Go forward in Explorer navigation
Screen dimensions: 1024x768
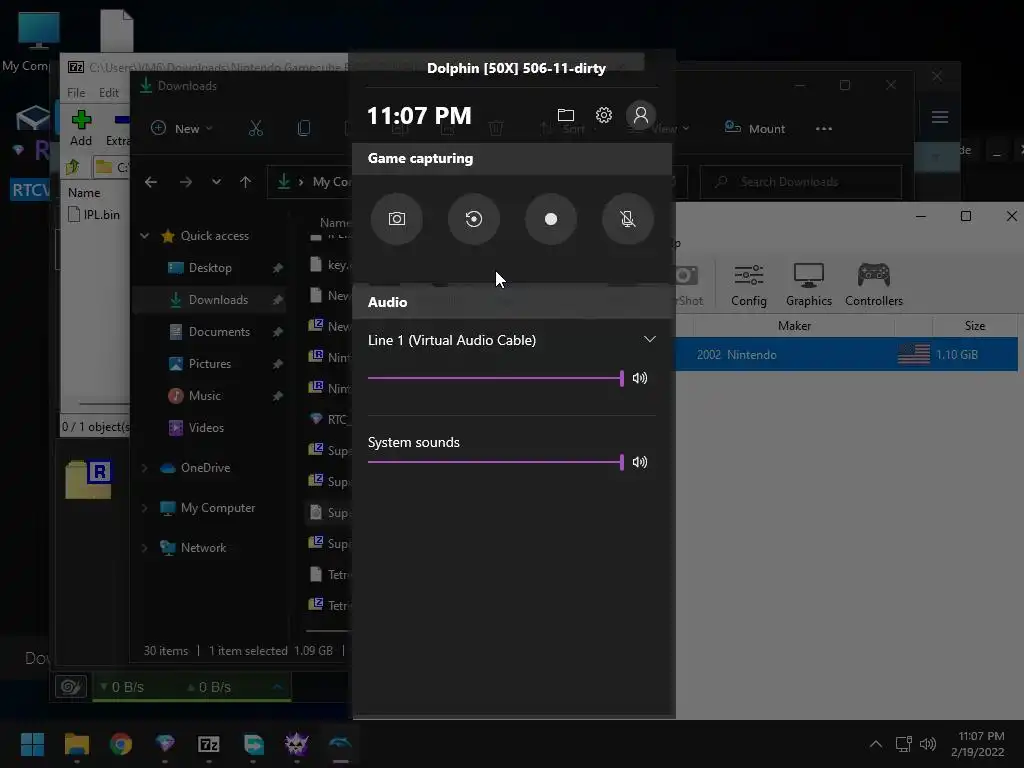(x=185, y=182)
